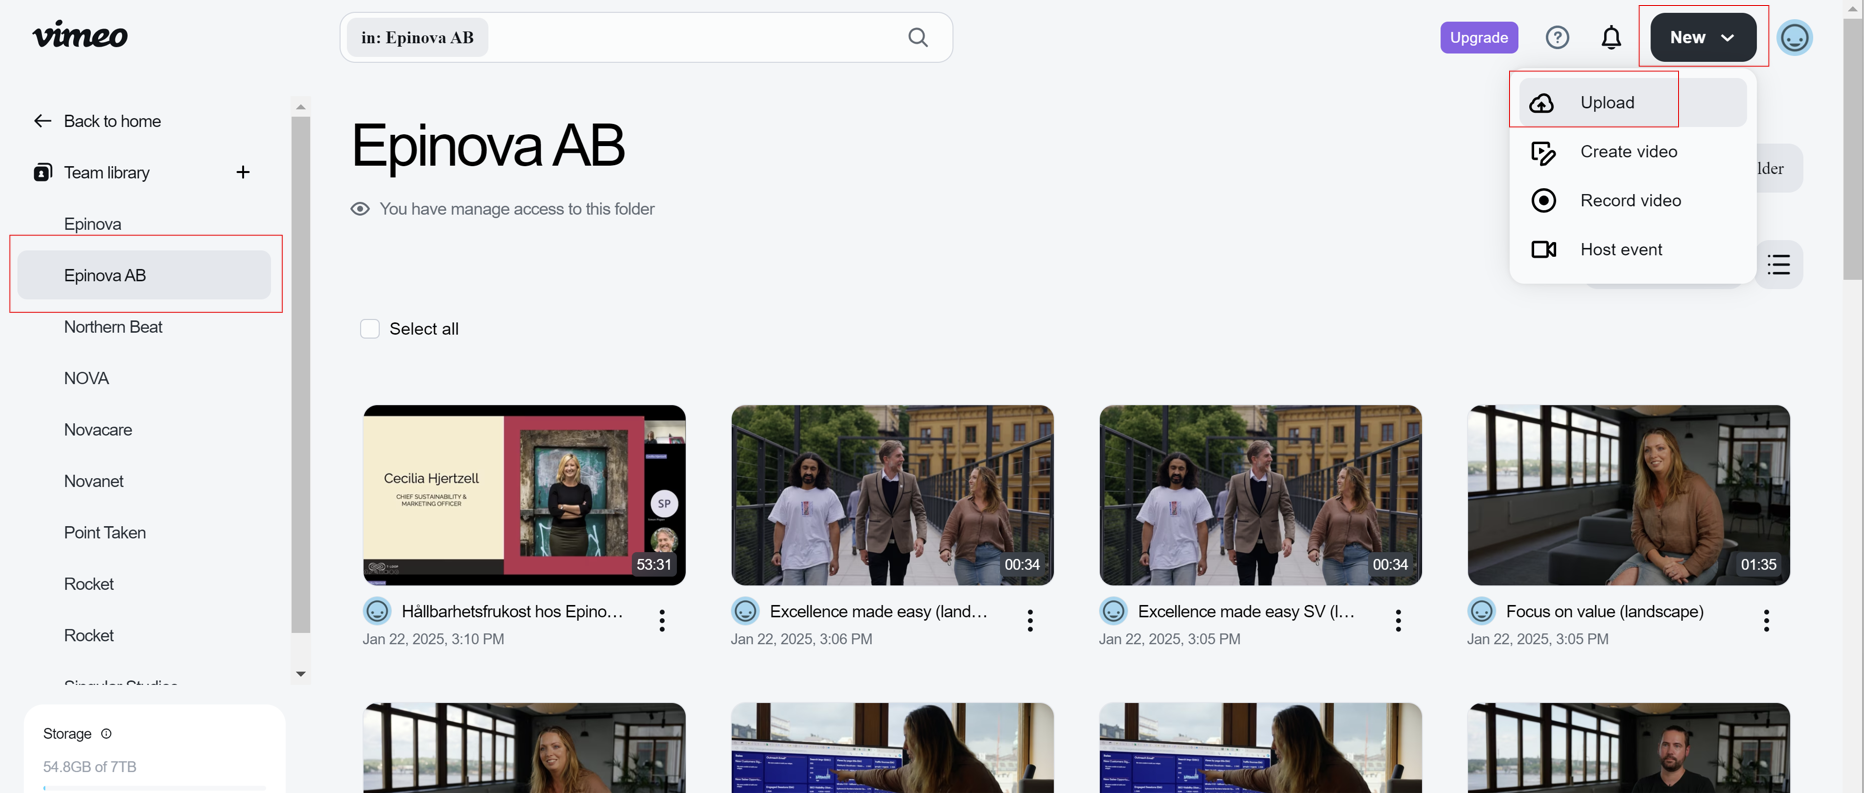Open the Hållbarhetsfrukost video thumbnail
The width and height of the screenshot is (1864, 793).
[x=524, y=495]
